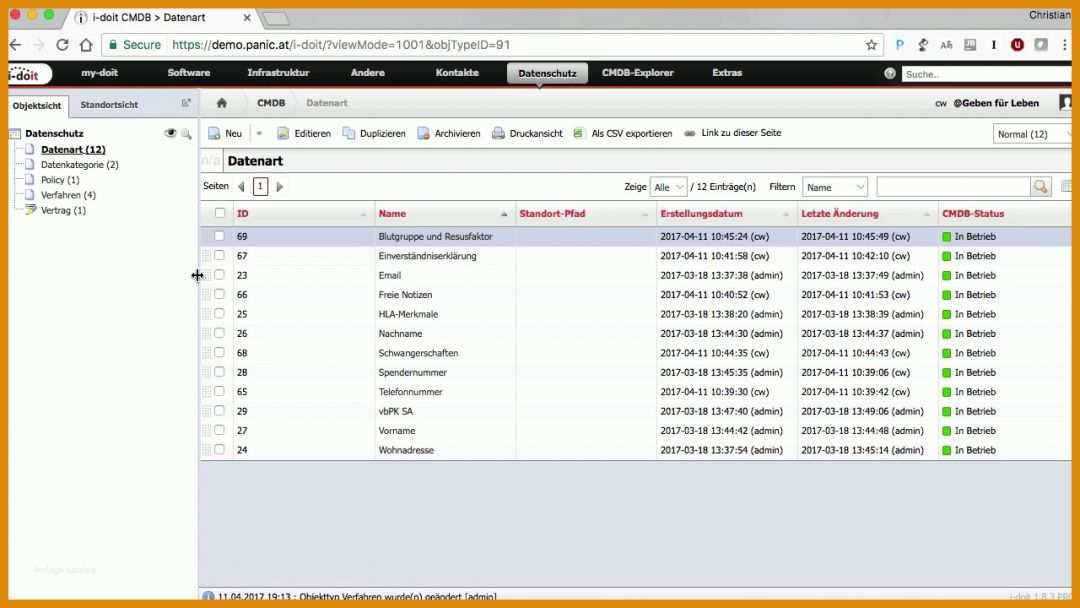Open the Infrastruktur menu
The width and height of the screenshot is (1080, 608).
point(278,73)
